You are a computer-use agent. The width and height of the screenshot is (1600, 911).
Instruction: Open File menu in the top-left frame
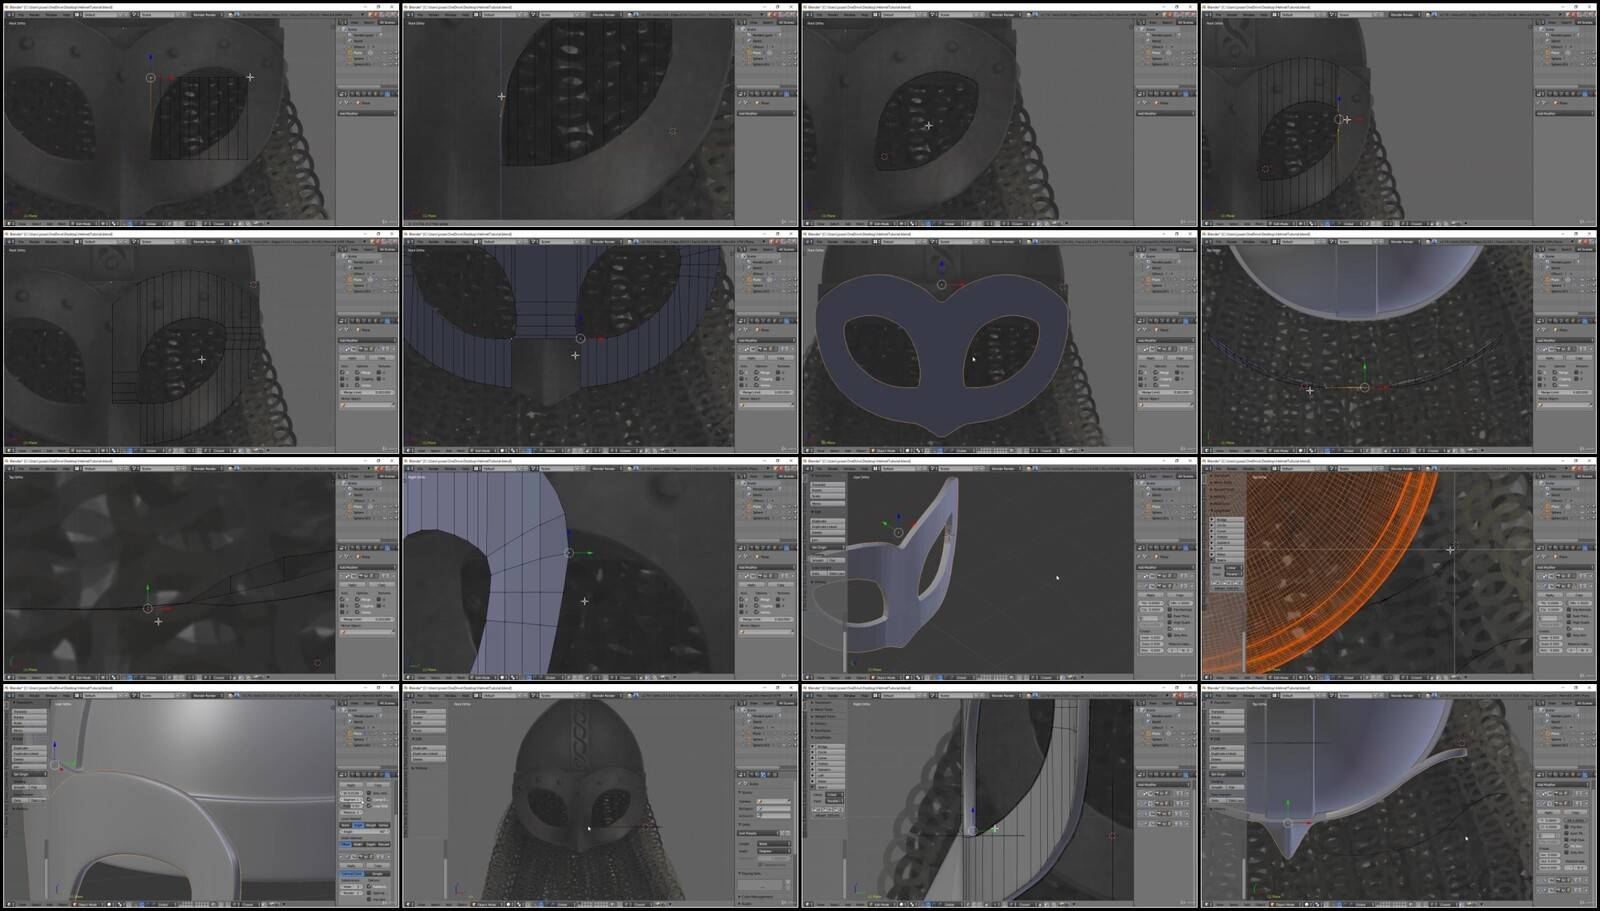(21, 15)
